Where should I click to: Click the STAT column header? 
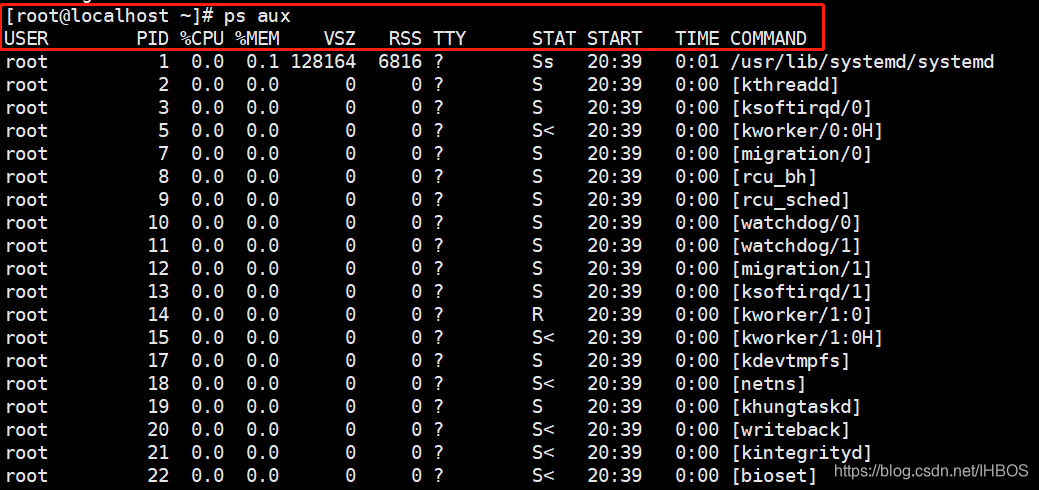[554, 38]
